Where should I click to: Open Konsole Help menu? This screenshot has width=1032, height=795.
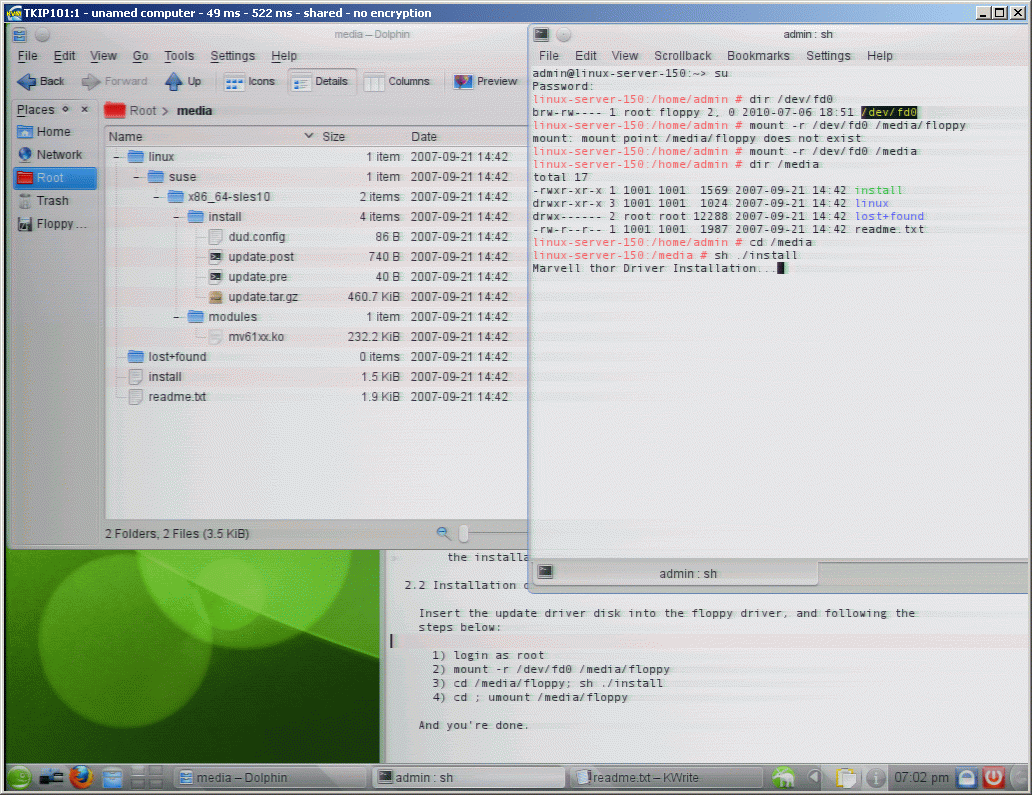click(879, 56)
